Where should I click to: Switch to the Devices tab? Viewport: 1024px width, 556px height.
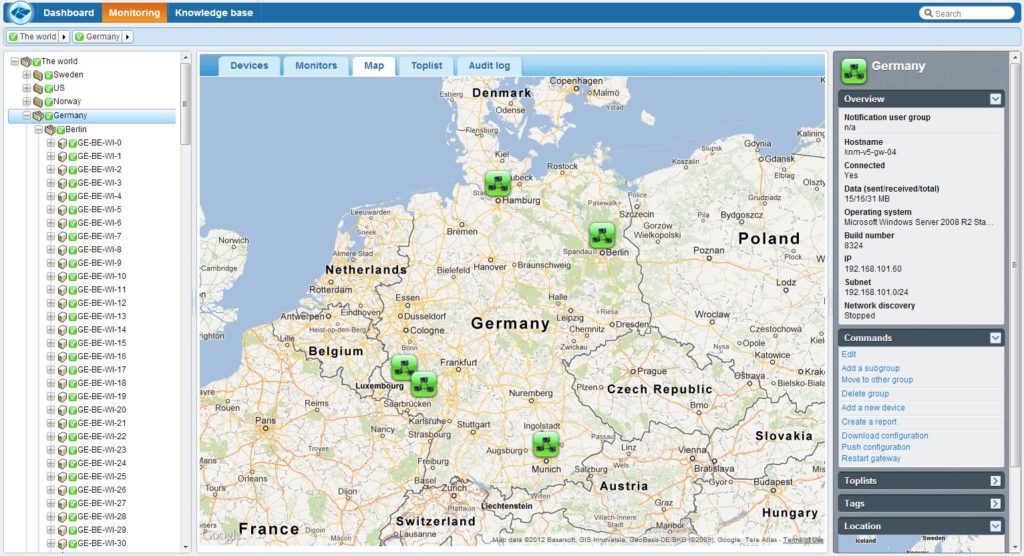pyautogui.click(x=249, y=66)
